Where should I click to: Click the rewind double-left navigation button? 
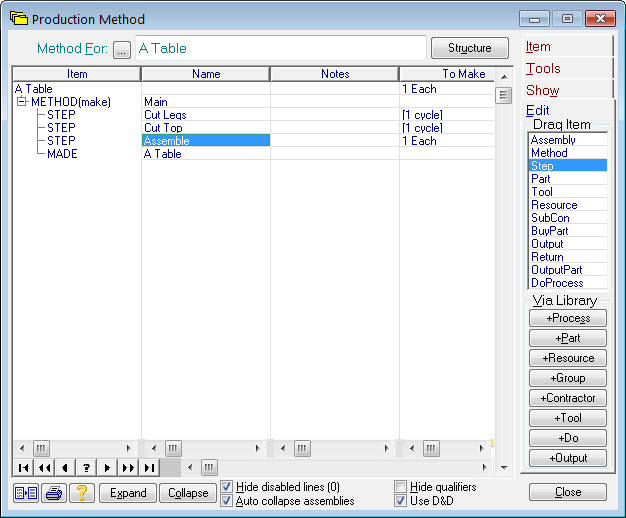click(x=44, y=467)
